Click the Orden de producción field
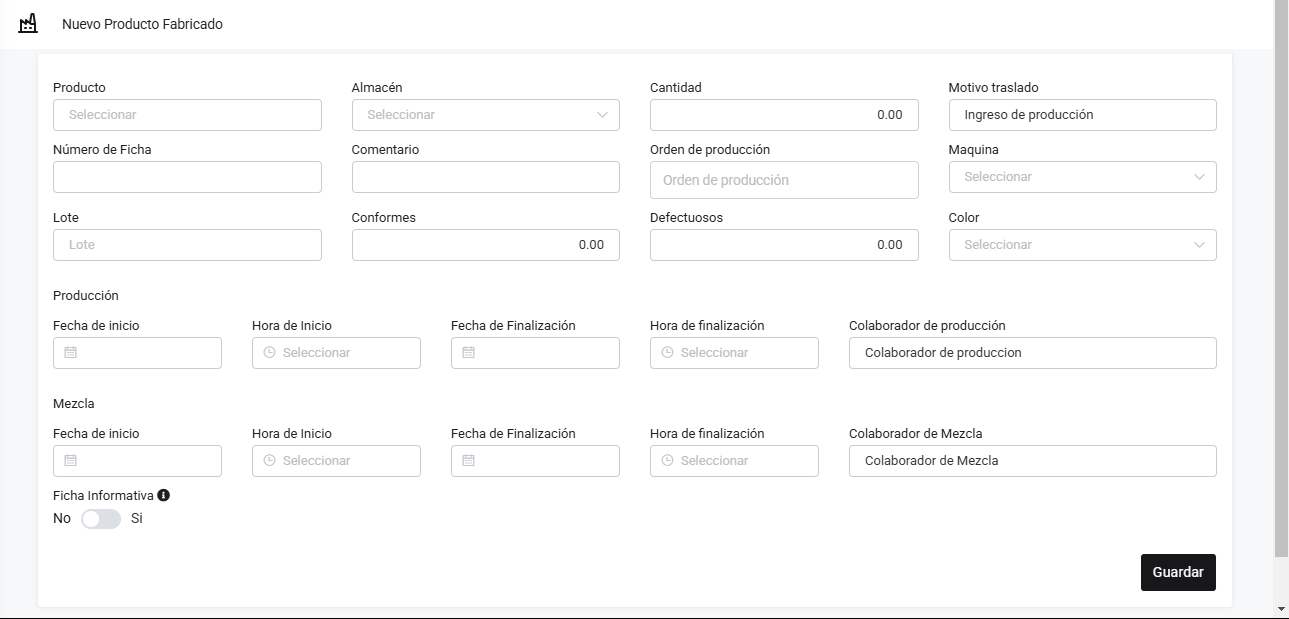 (783, 181)
